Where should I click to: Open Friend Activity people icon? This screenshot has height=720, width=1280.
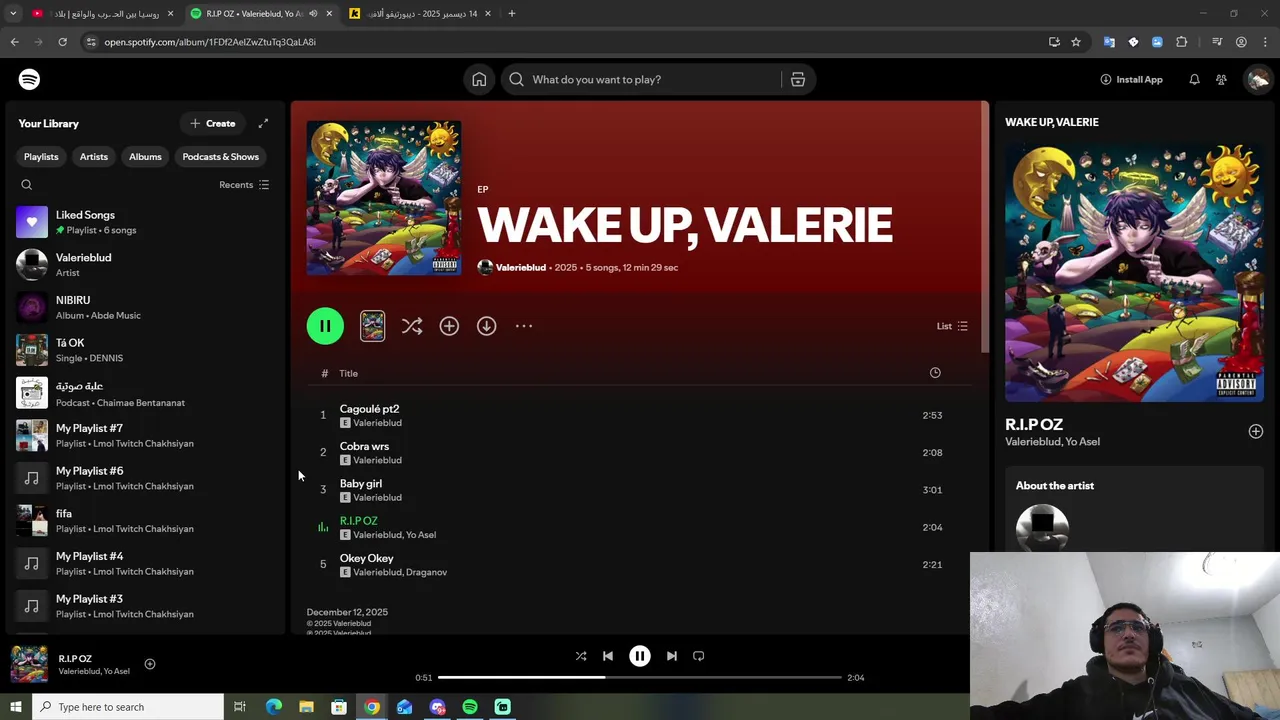[1221, 79]
